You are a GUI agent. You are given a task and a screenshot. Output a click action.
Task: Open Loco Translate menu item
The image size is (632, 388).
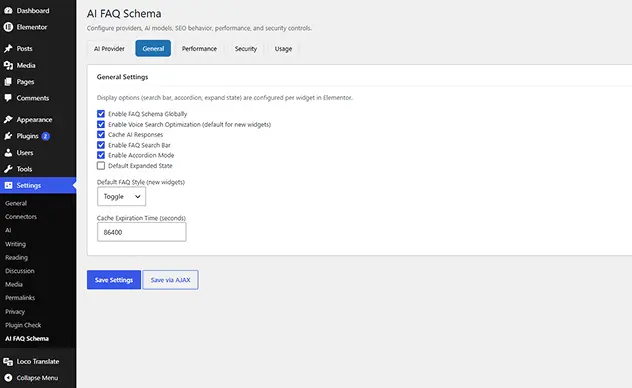pyautogui.click(x=38, y=361)
